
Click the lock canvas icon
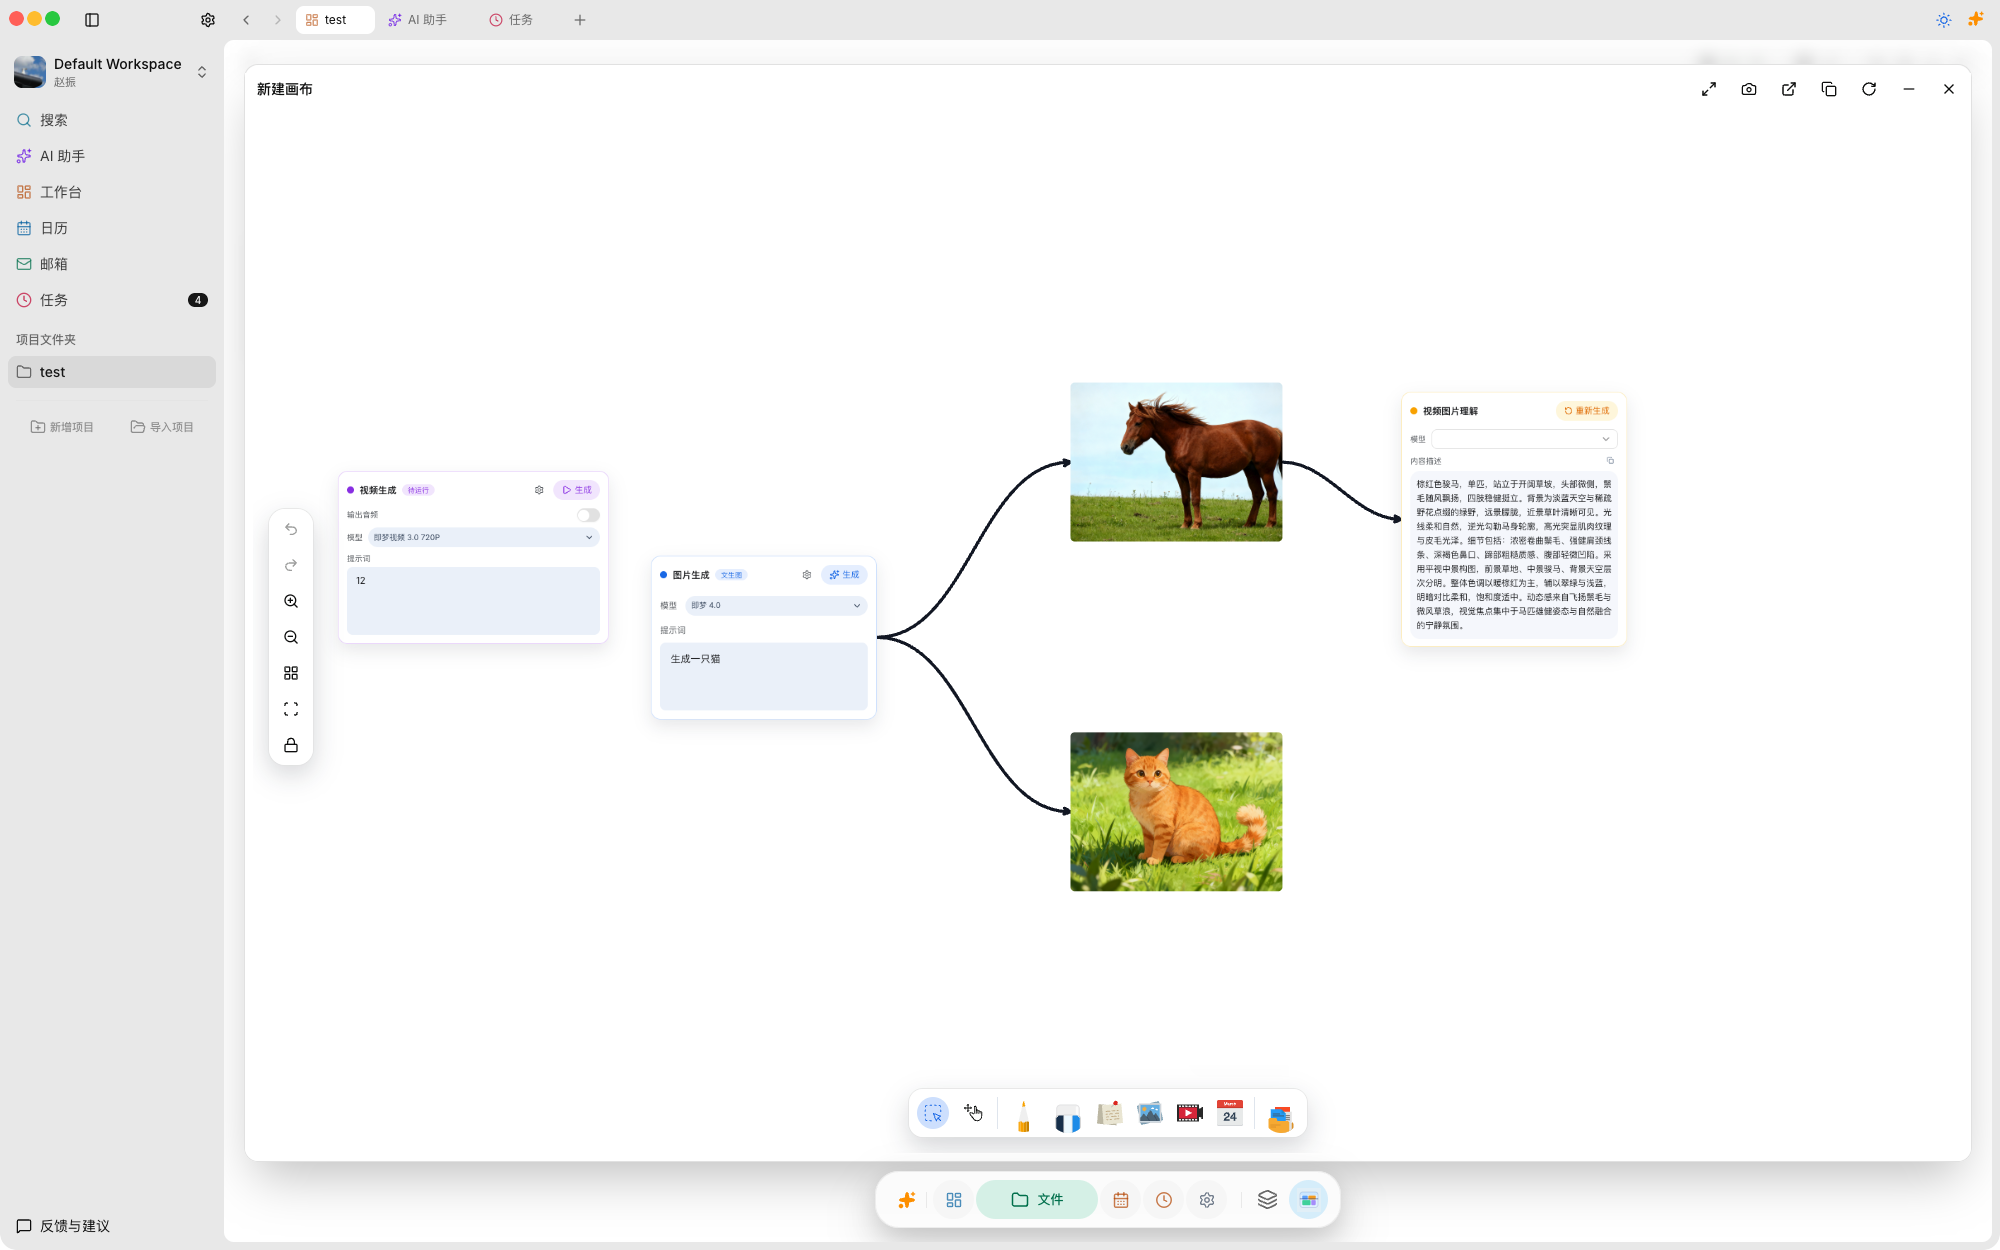[291, 745]
